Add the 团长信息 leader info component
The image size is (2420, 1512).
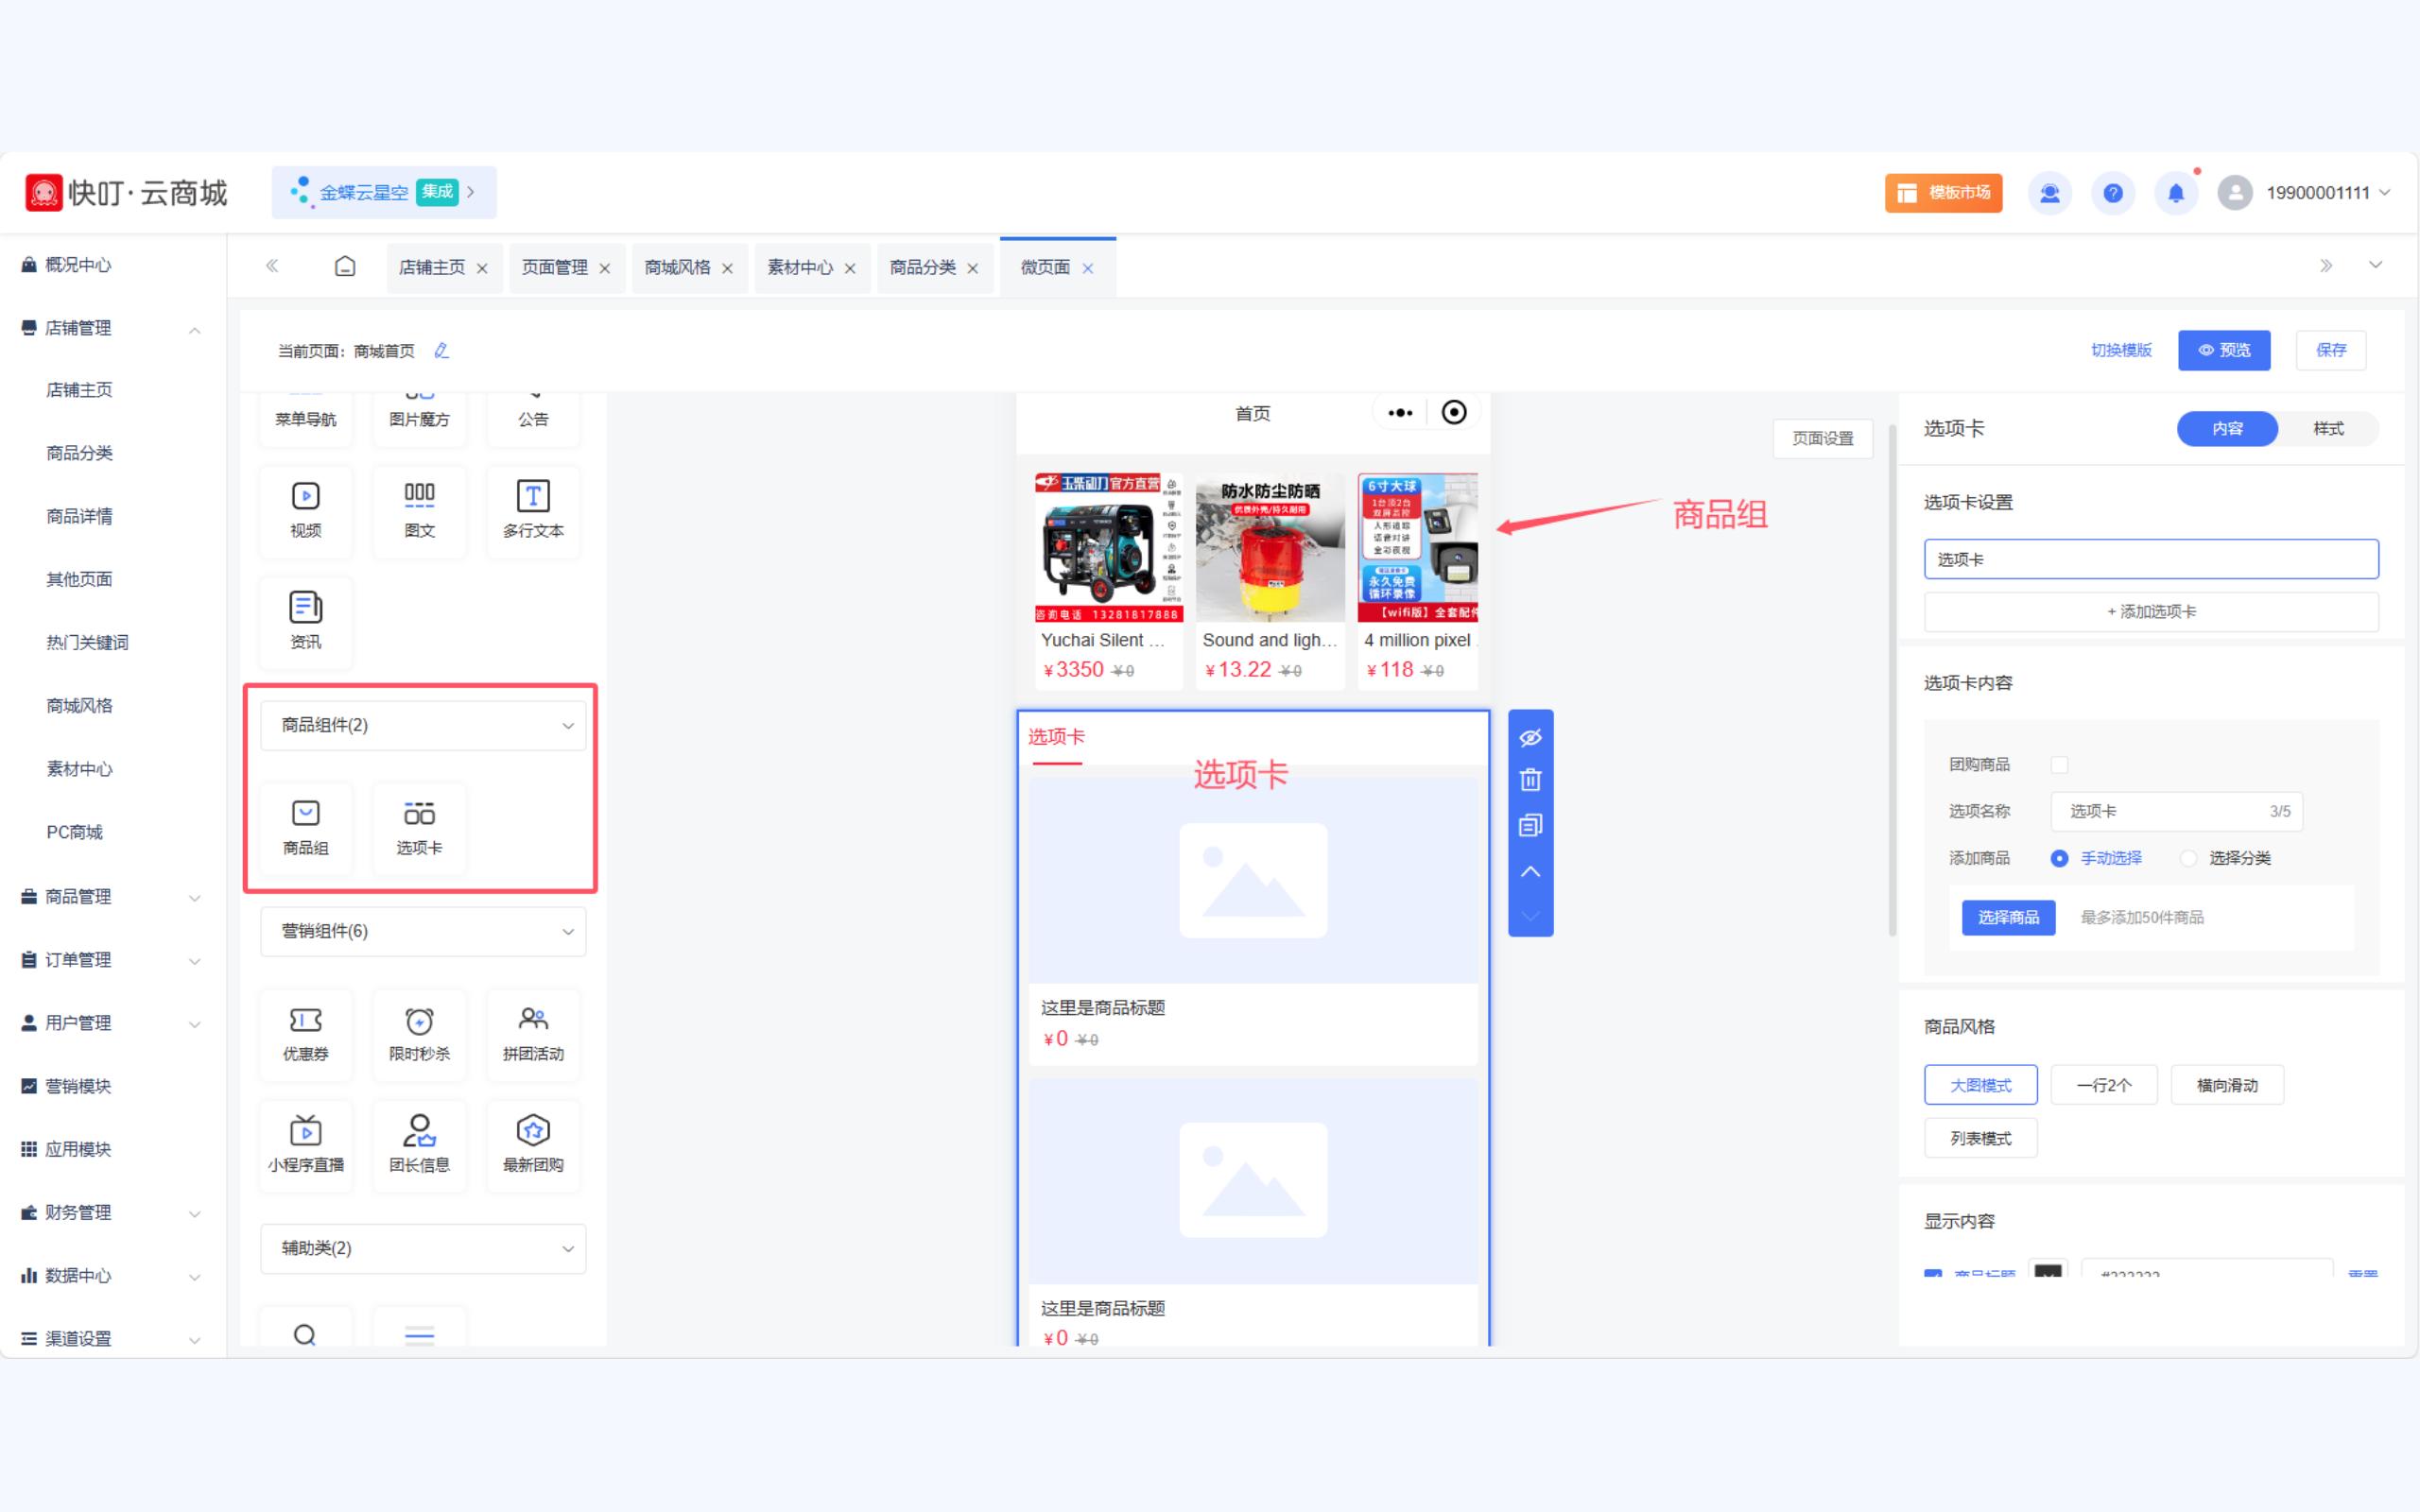(x=419, y=1144)
